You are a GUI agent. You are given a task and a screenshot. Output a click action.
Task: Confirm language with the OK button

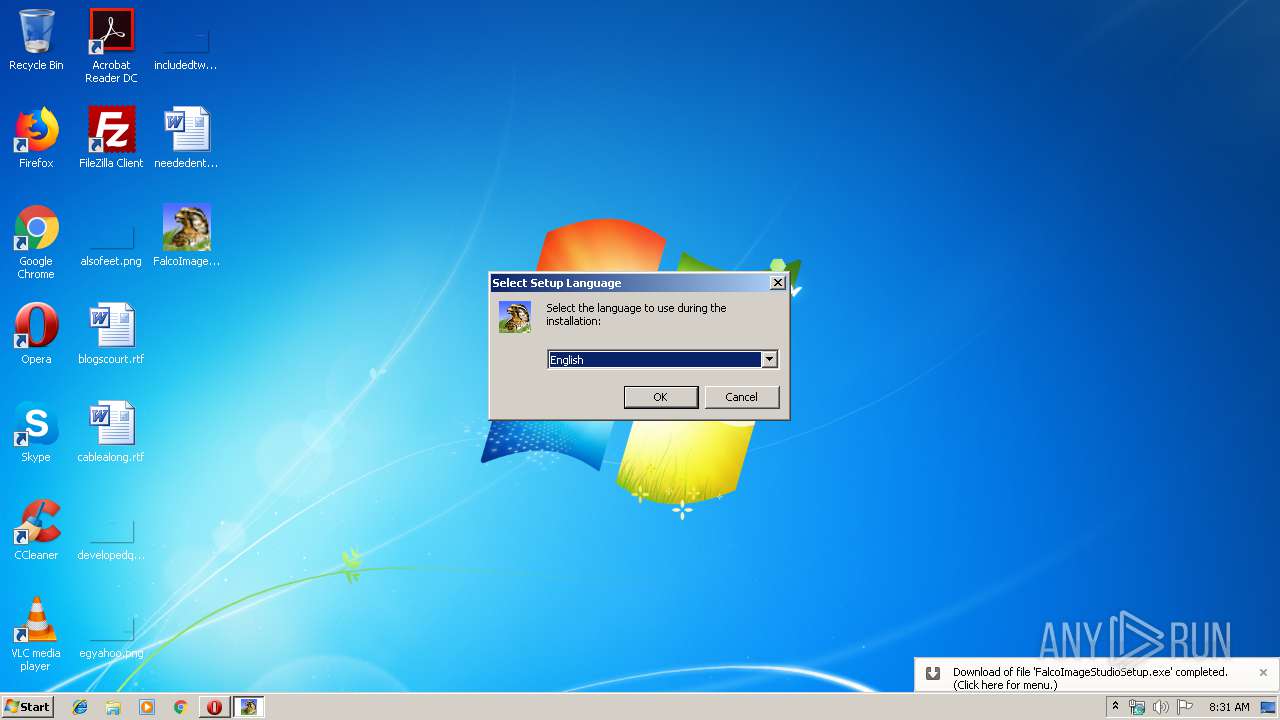click(660, 397)
